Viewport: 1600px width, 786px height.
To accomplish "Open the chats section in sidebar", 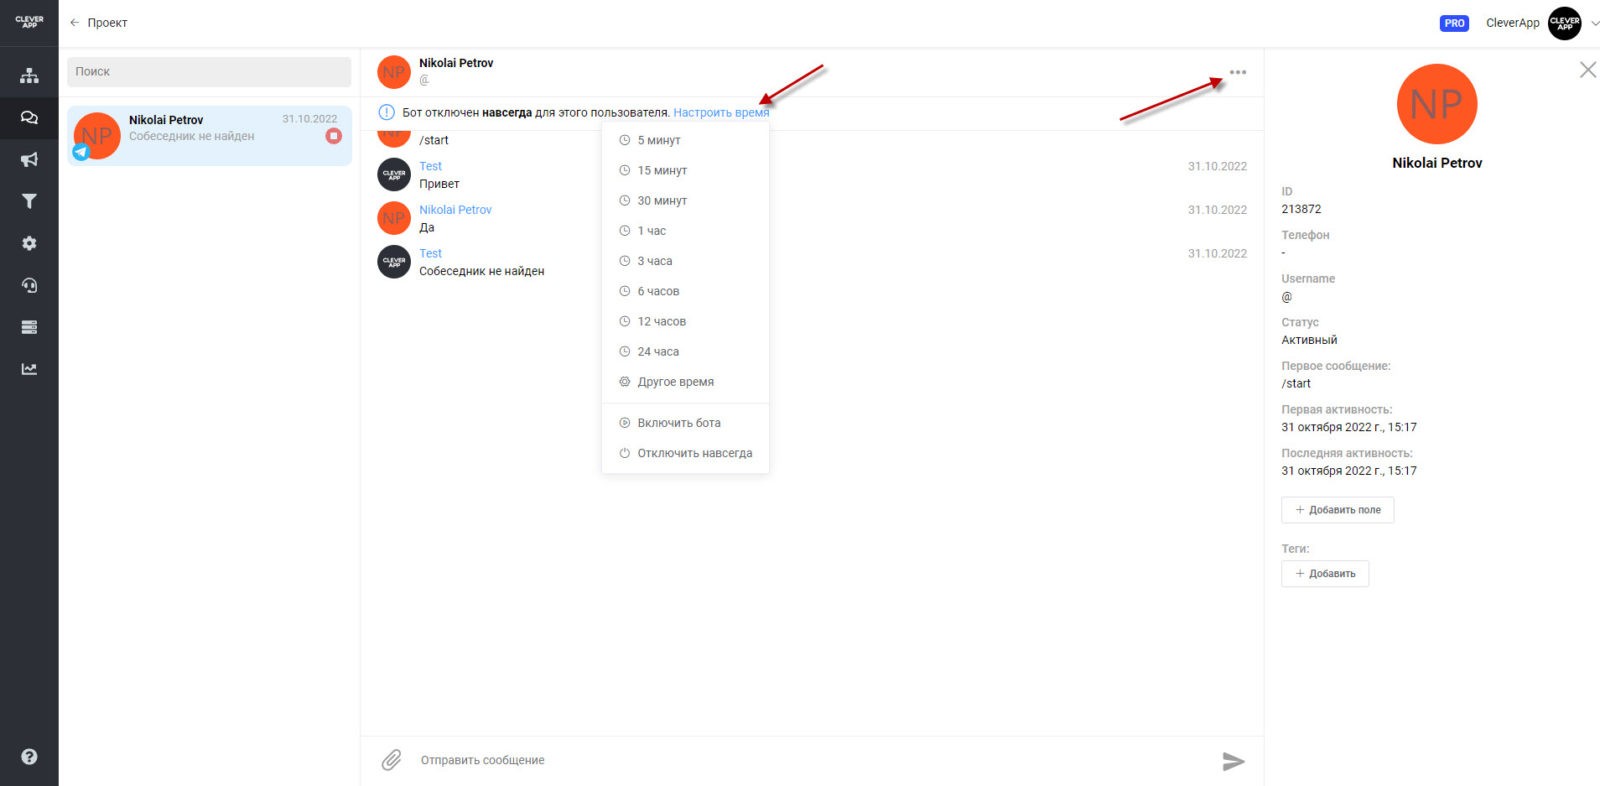I will point(29,118).
